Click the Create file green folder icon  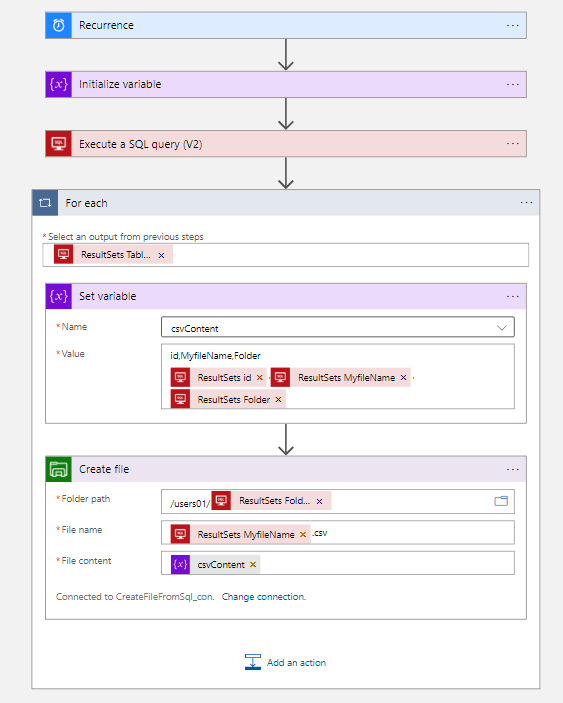pyautogui.click(x=59, y=469)
